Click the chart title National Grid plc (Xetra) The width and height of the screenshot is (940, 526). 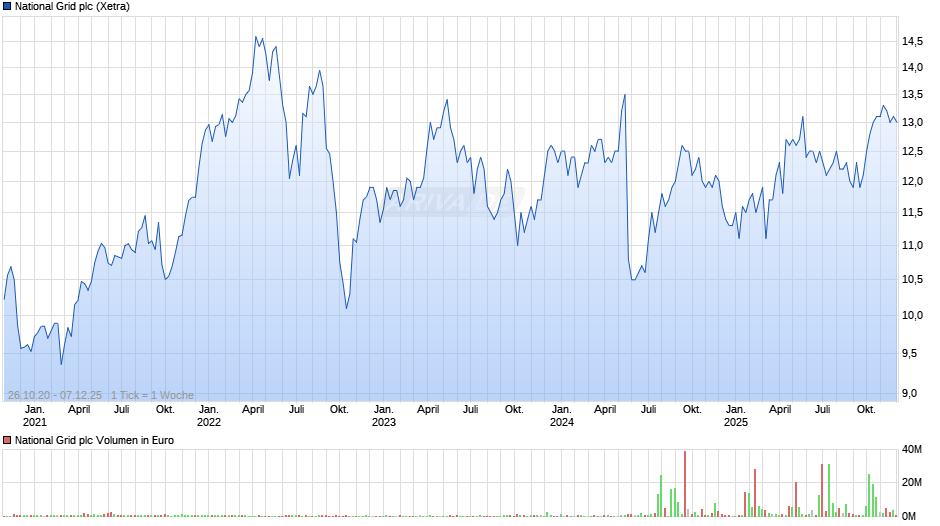[72, 7]
